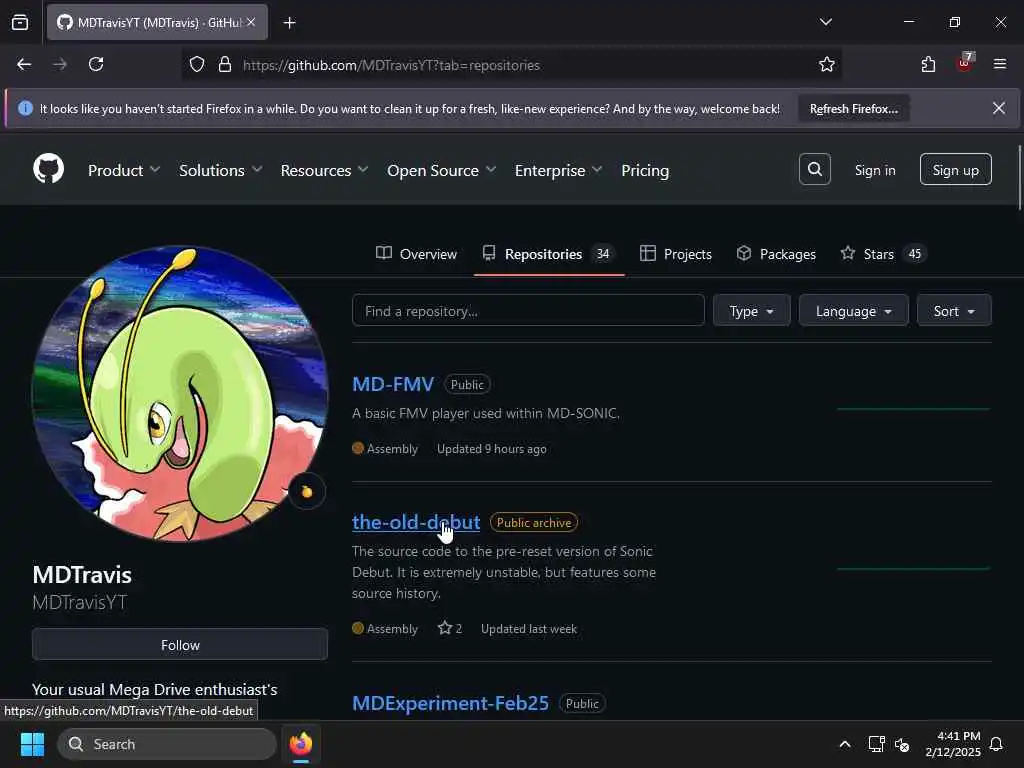Click the 'Updated 9 hours ago' text
The width and height of the screenshot is (1024, 768).
[492, 449]
